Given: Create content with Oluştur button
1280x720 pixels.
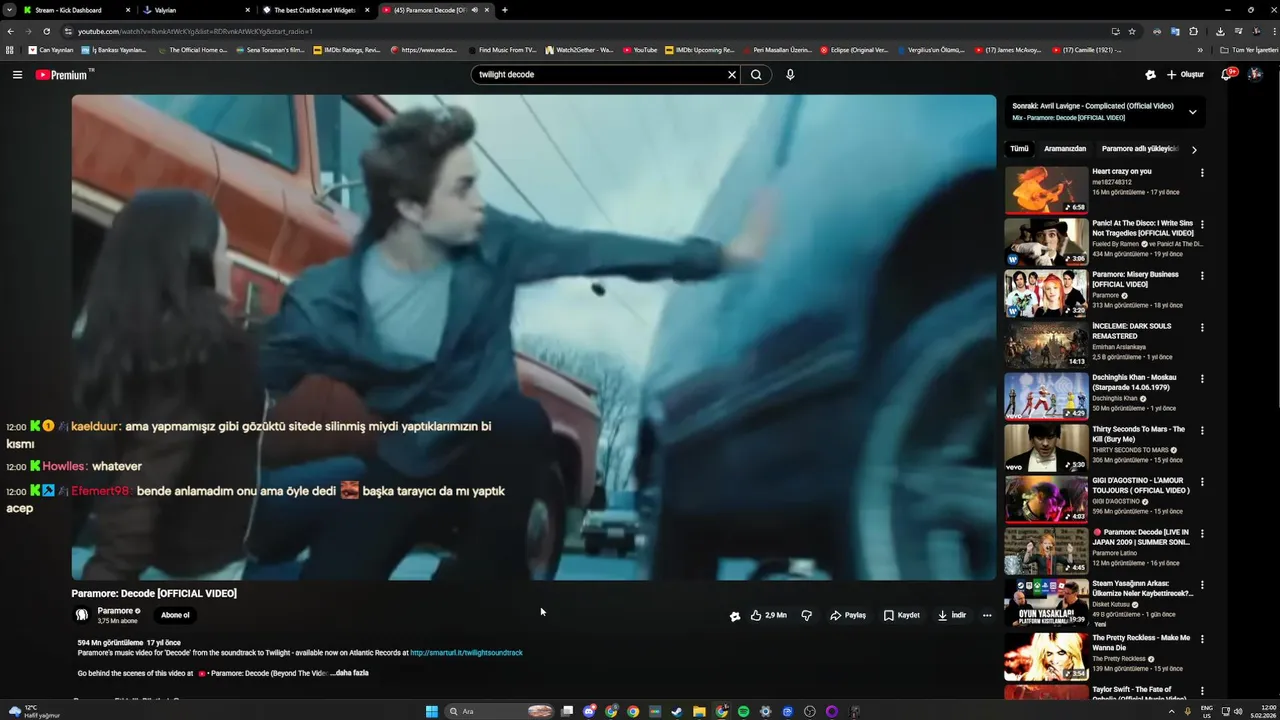Looking at the screenshot, I should (1185, 75).
